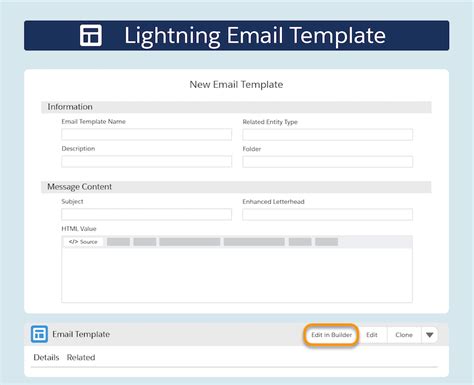Image resolution: width=474 pixels, height=385 pixels.
Task: Click the Enhanced Letterhead field
Action: [x=328, y=214]
